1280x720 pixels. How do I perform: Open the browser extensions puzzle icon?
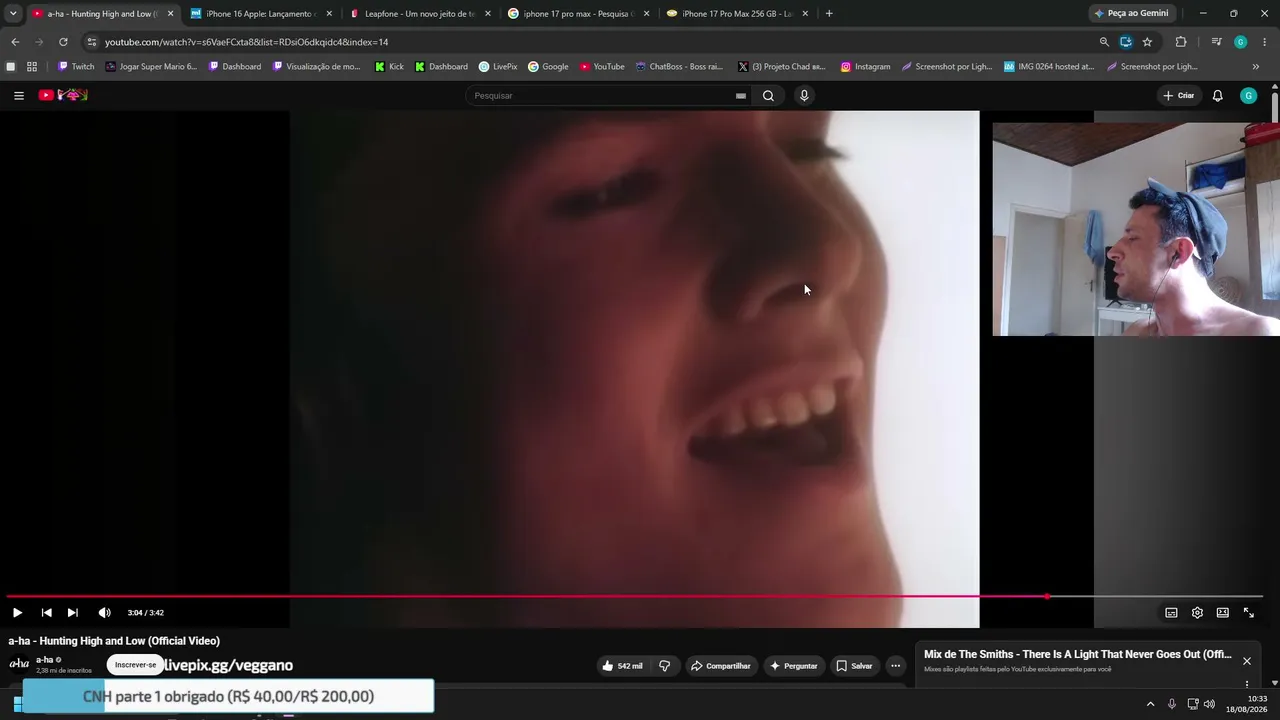click(1181, 42)
